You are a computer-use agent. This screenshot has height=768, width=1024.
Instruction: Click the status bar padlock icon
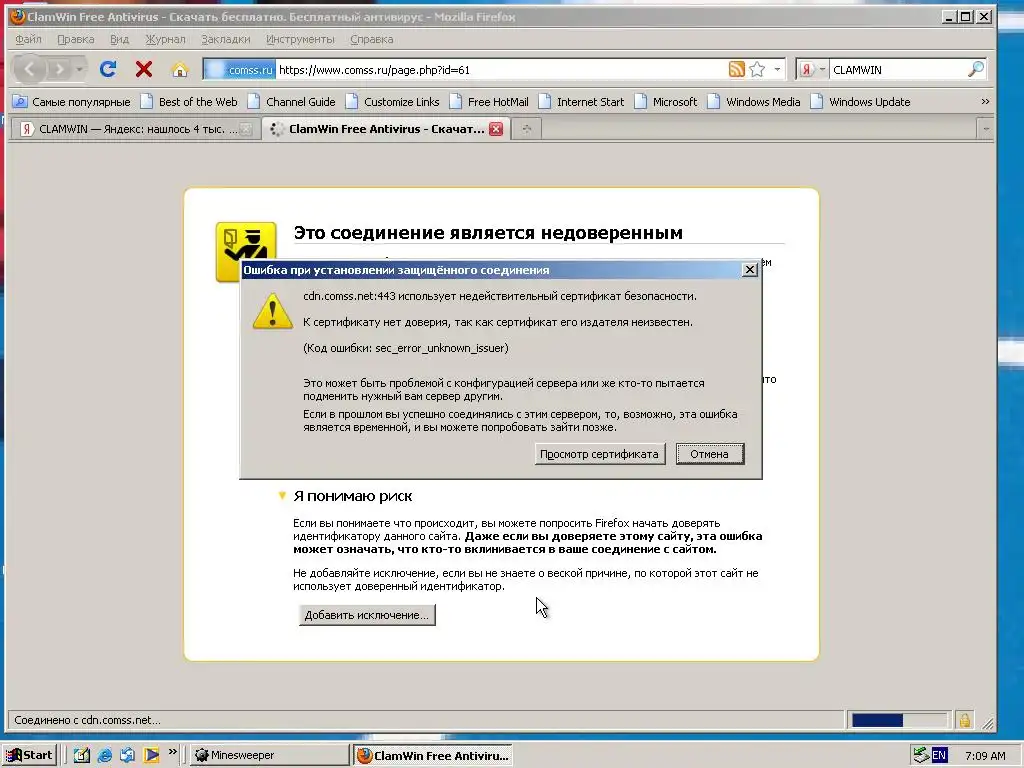pos(964,720)
